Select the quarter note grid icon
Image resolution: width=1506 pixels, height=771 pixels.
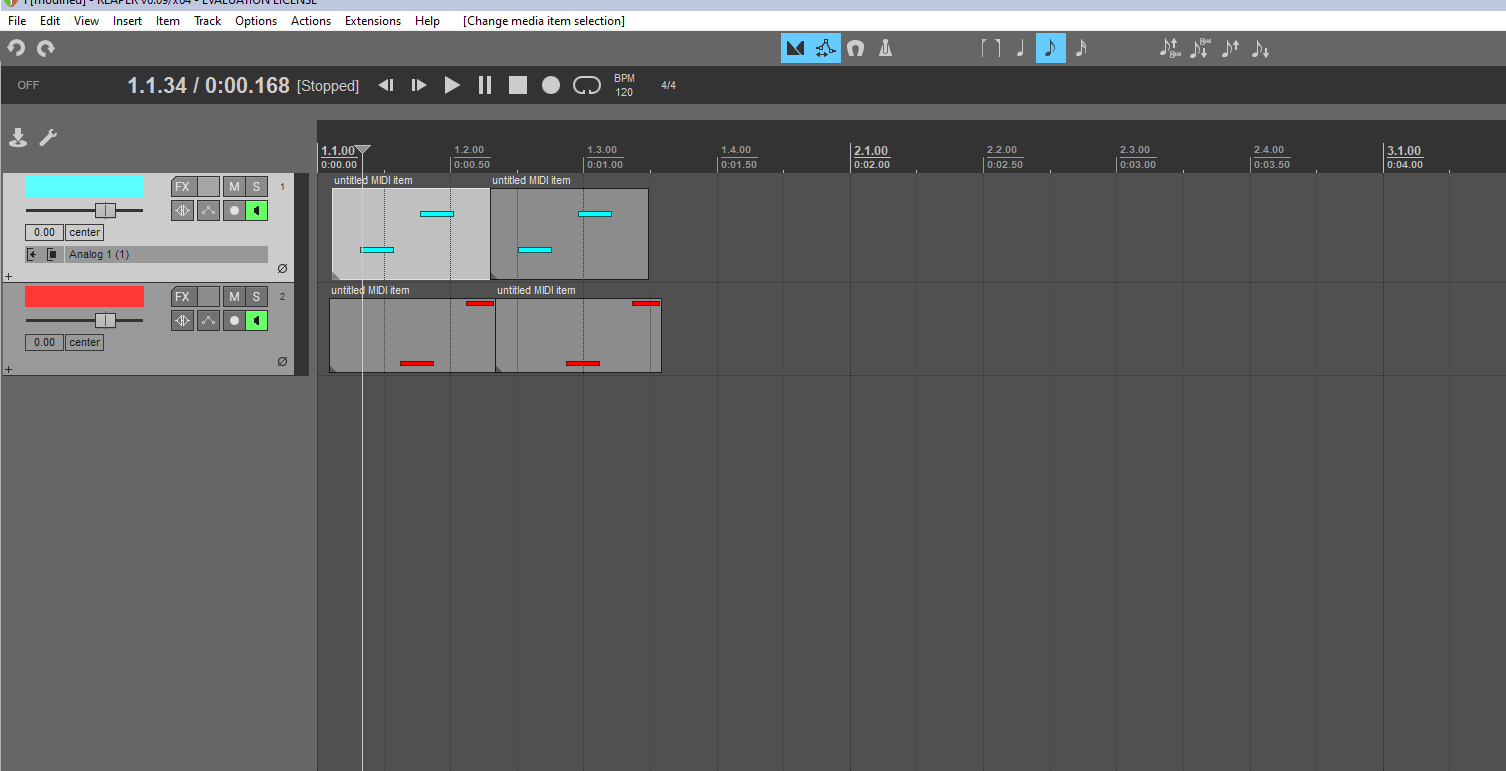point(1020,48)
